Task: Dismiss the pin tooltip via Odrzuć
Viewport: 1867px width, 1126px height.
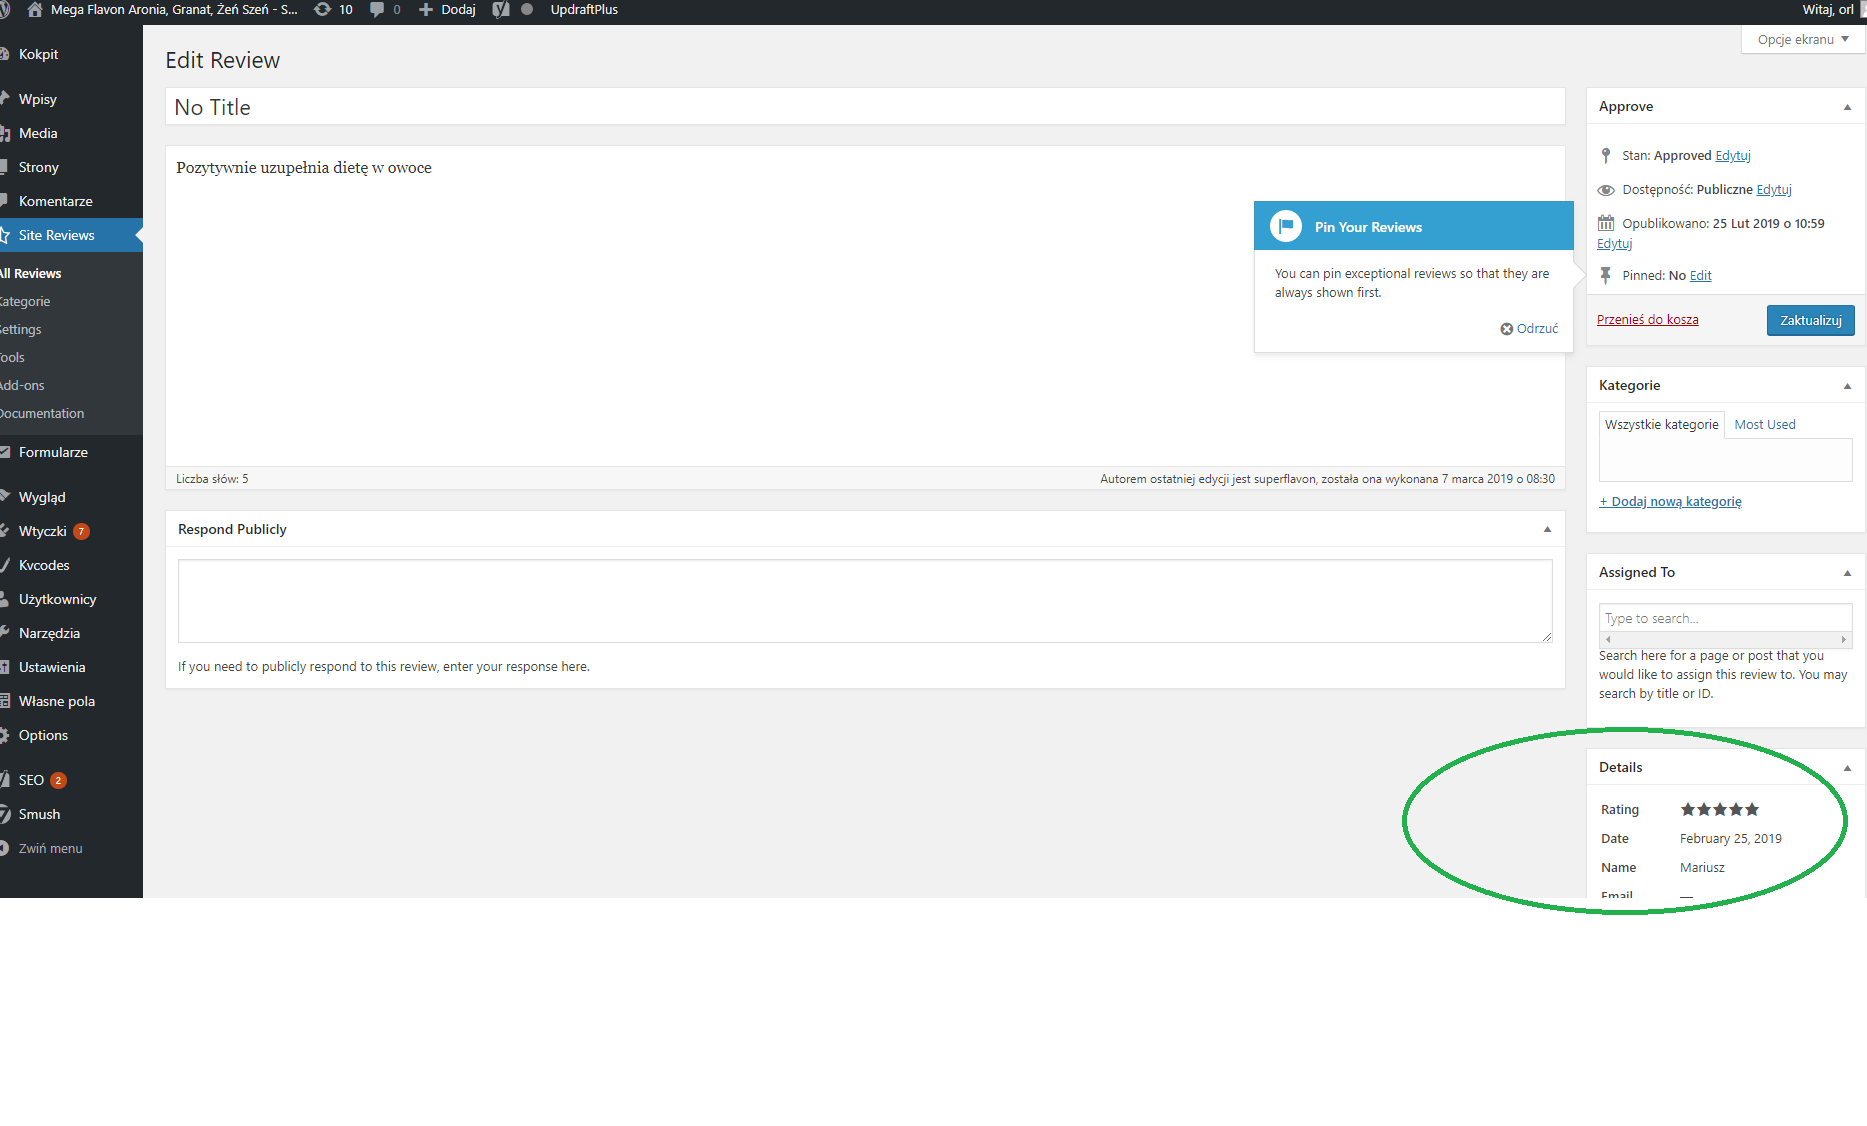Action: pos(1529,329)
